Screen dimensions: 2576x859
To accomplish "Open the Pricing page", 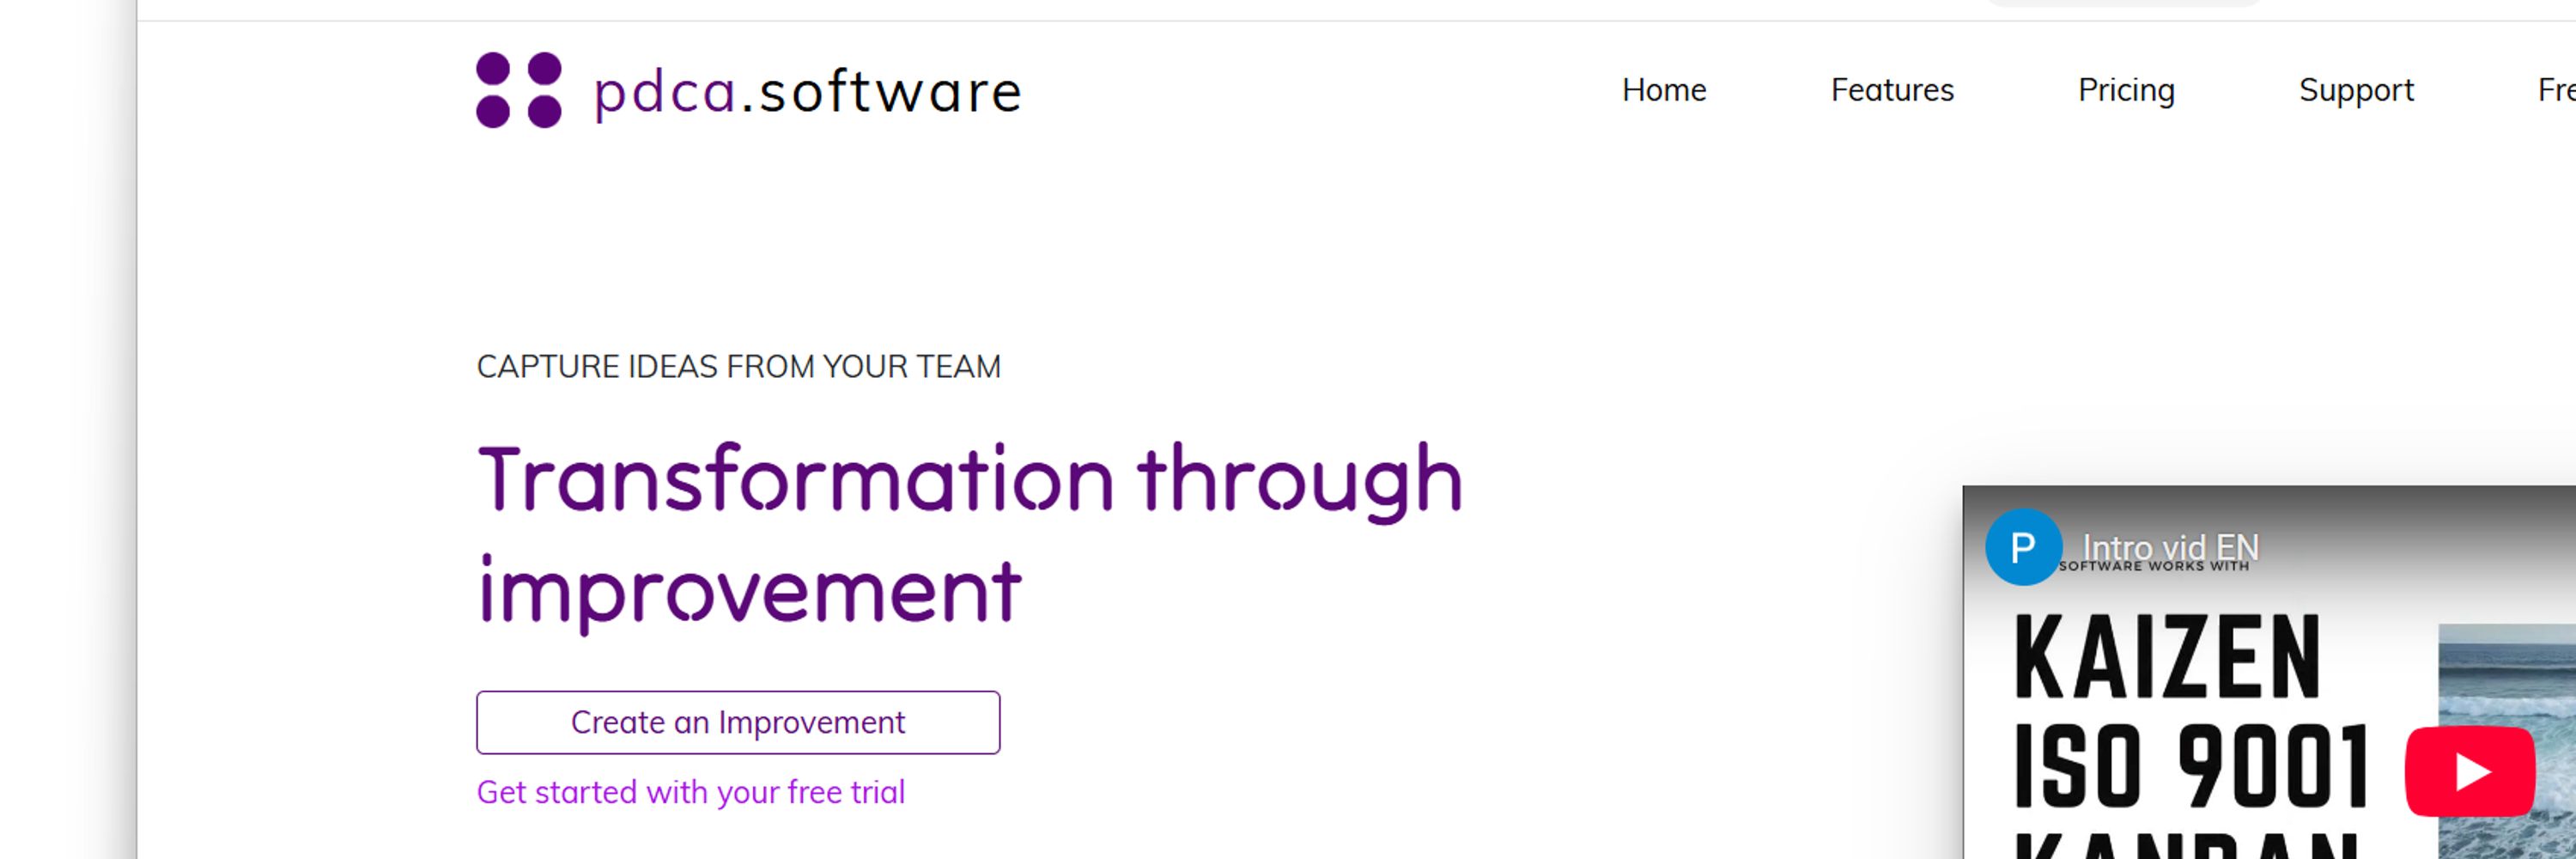I will (x=2126, y=90).
